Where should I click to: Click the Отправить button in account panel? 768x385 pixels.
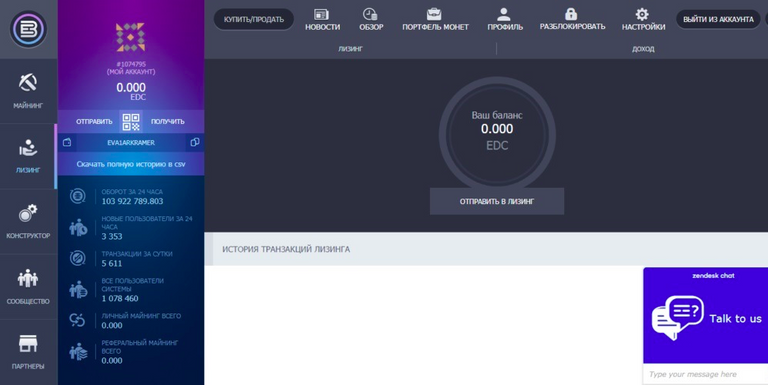click(94, 121)
